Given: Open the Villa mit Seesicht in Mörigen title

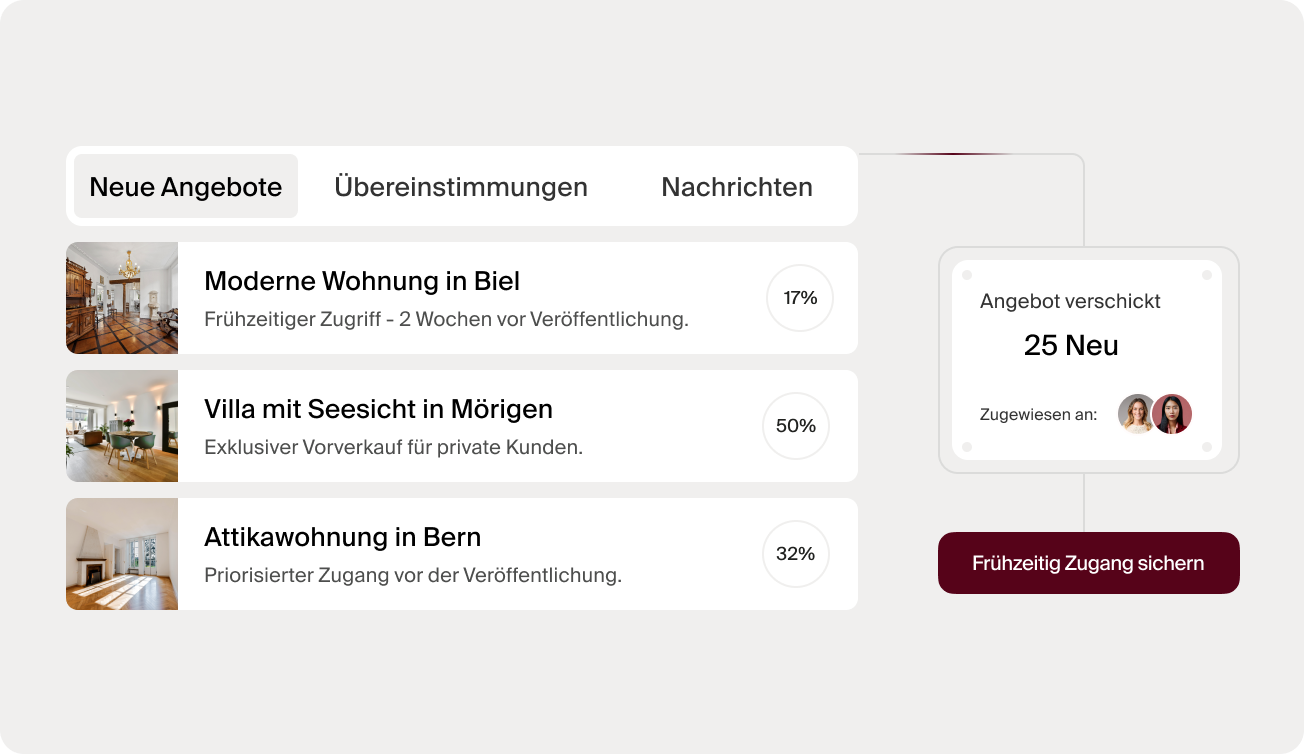Looking at the screenshot, I should pos(378,409).
